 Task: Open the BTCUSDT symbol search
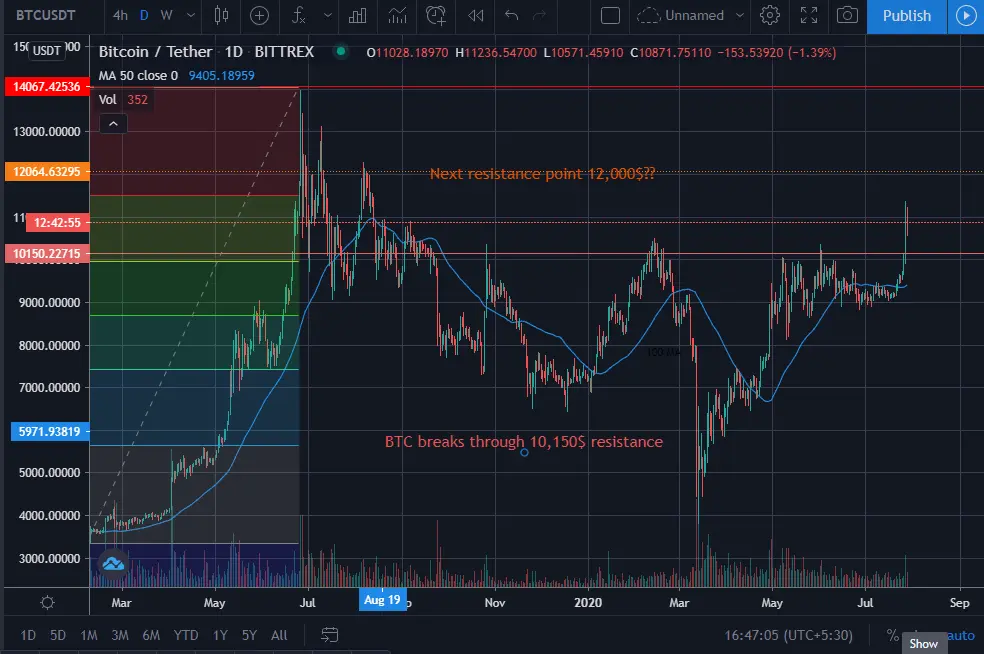[x=45, y=15]
